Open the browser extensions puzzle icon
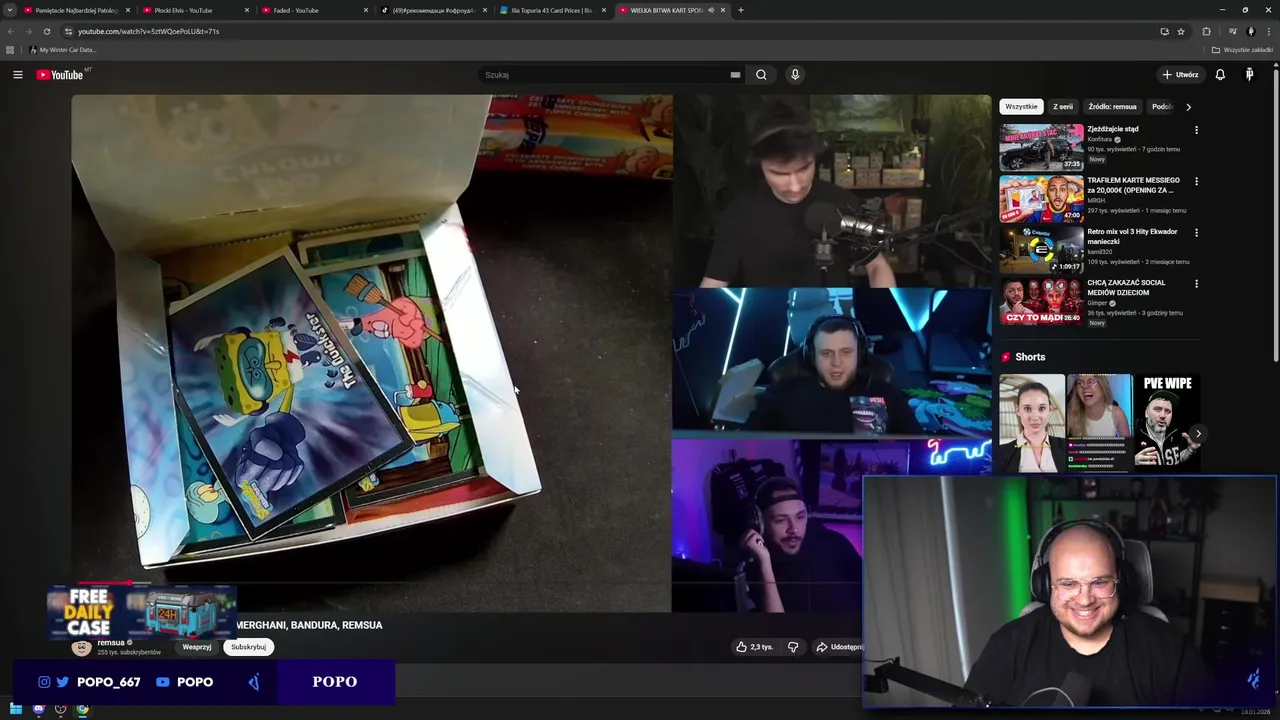 pyautogui.click(x=1206, y=31)
